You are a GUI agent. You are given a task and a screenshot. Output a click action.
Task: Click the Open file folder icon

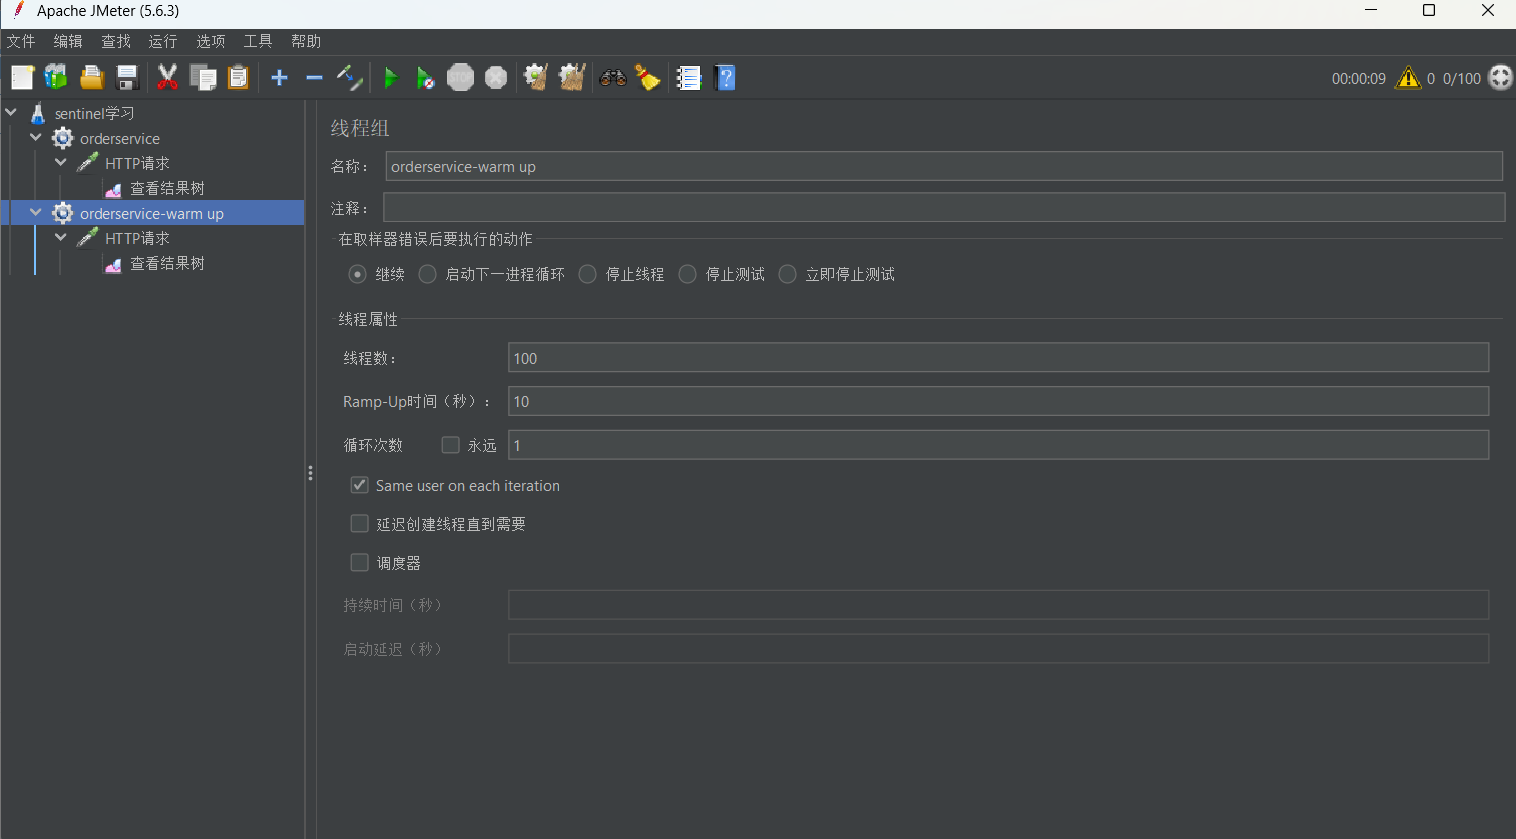[92, 77]
